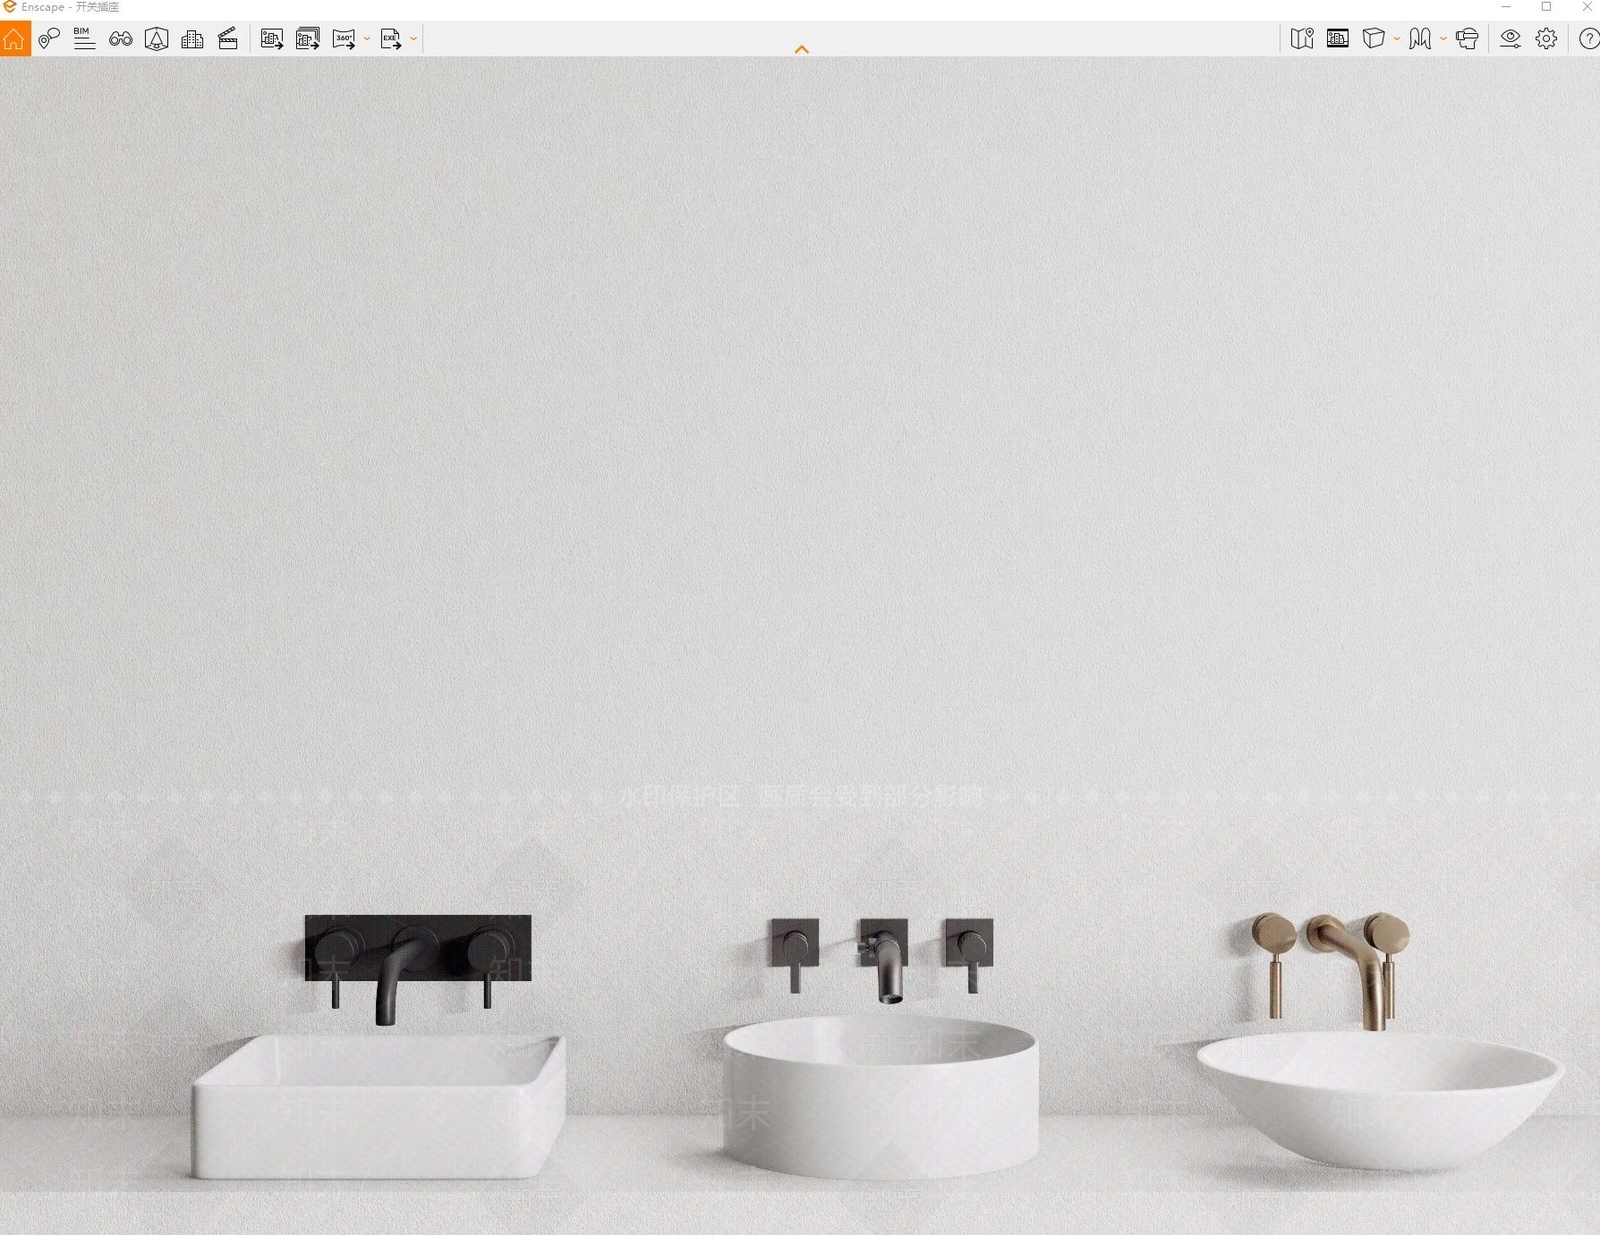Expand the navigation mode dropdown arrow

[x=1443, y=39]
